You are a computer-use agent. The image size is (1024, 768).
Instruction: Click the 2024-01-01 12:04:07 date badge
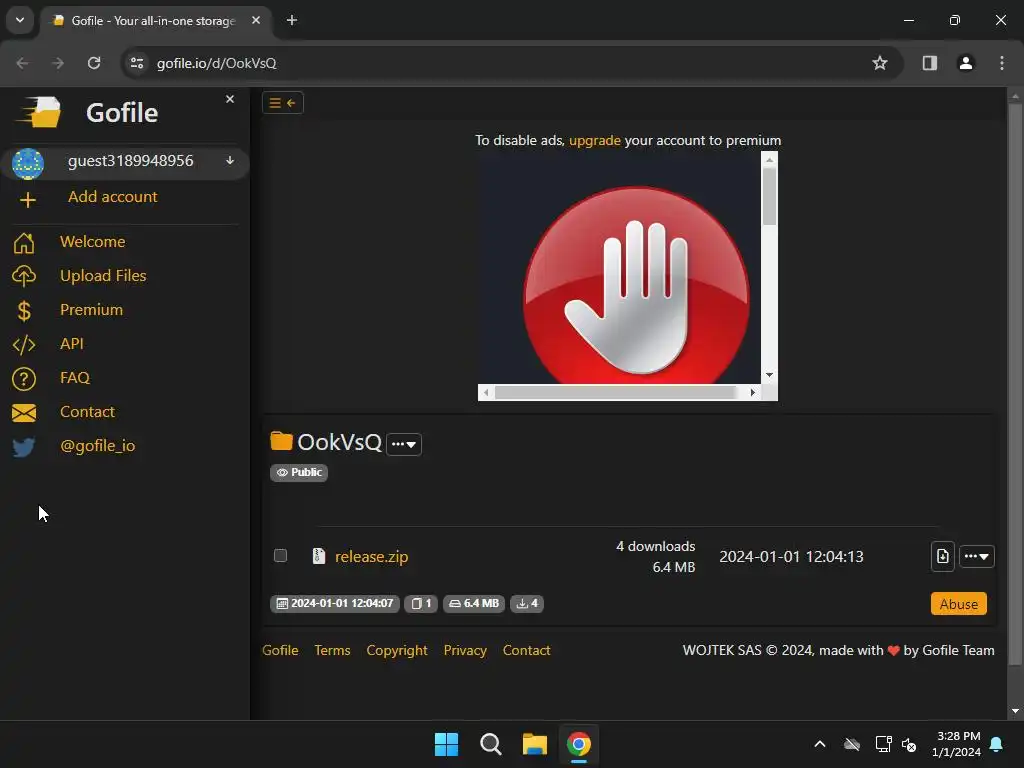point(335,603)
